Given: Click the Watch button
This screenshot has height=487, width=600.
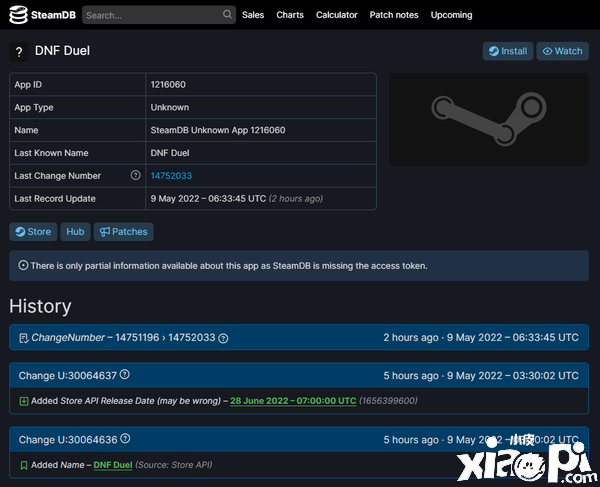Looking at the screenshot, I should tap(562, 51).
